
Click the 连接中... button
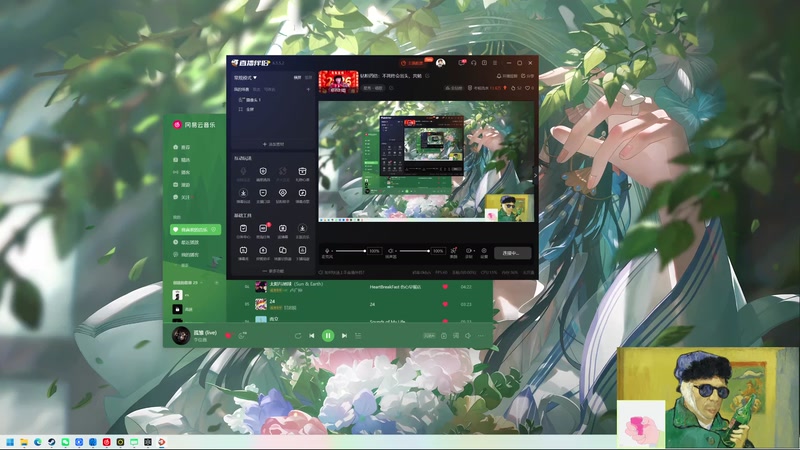pos(513,253)
